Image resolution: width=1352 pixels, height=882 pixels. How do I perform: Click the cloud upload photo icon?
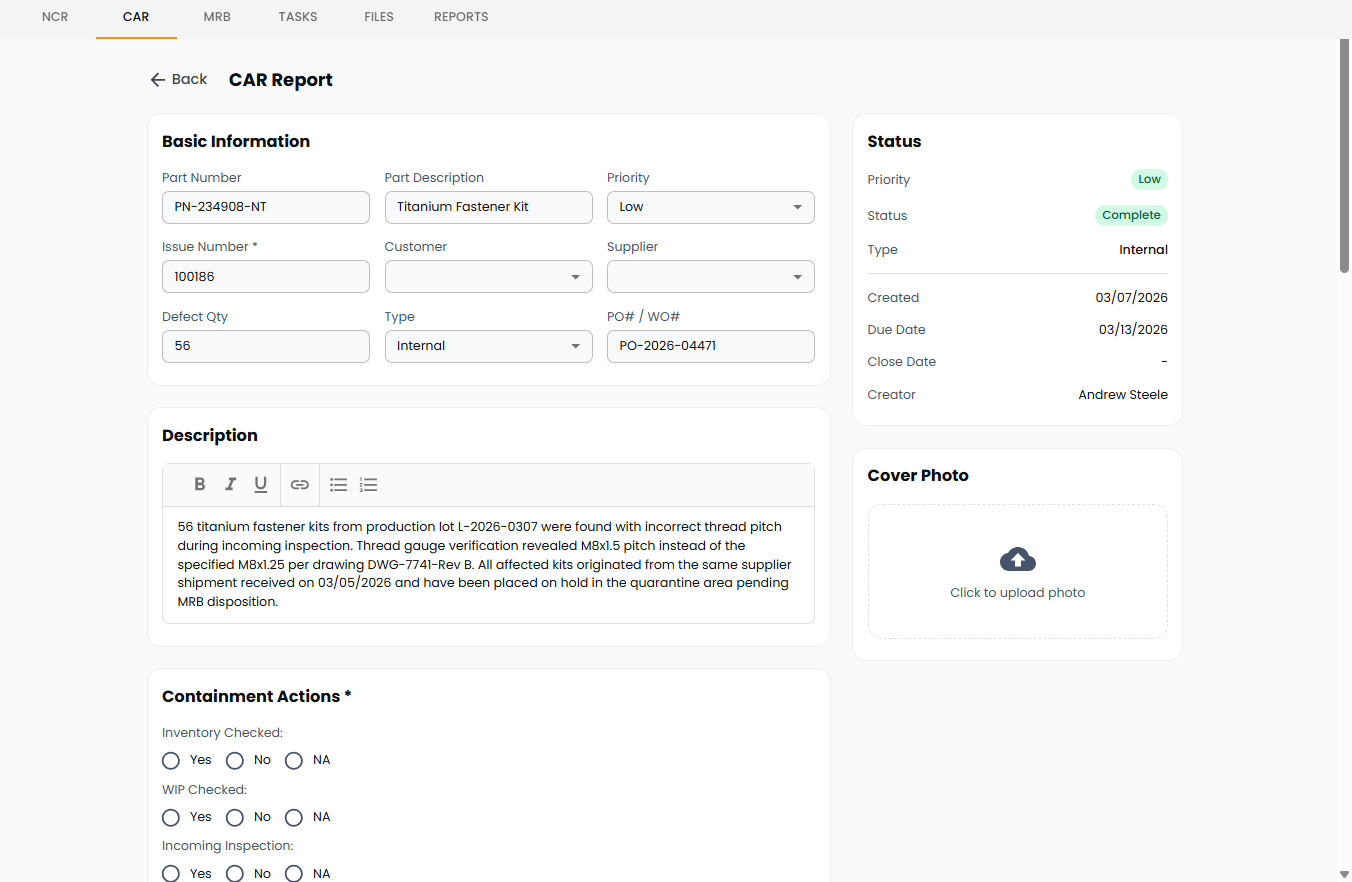point(1017,559)
